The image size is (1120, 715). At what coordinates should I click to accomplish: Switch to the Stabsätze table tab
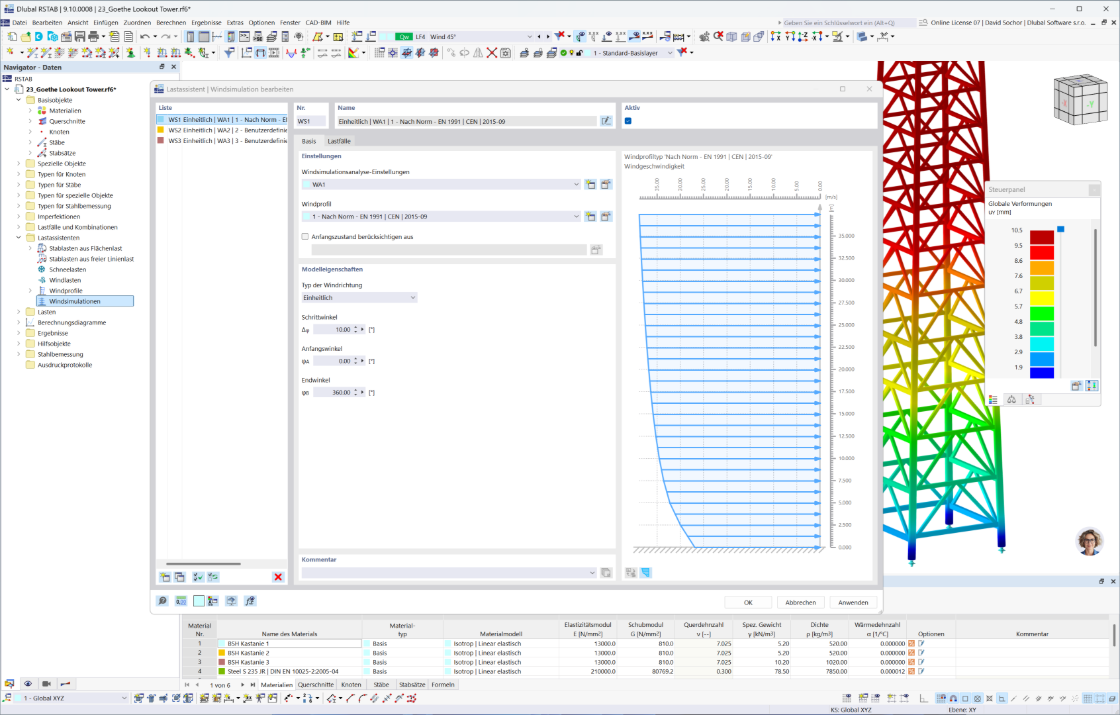pos(412,684)
